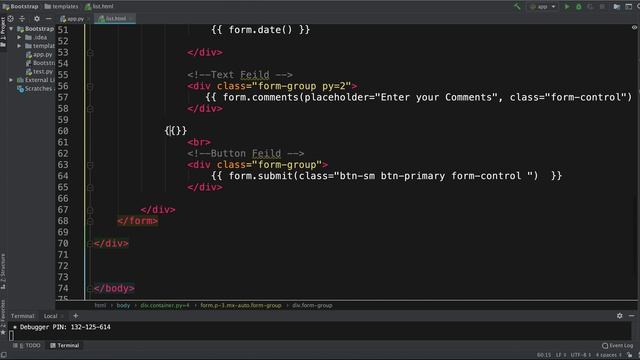Click templates in the navigation breadcrumb bar

point(61,7)
